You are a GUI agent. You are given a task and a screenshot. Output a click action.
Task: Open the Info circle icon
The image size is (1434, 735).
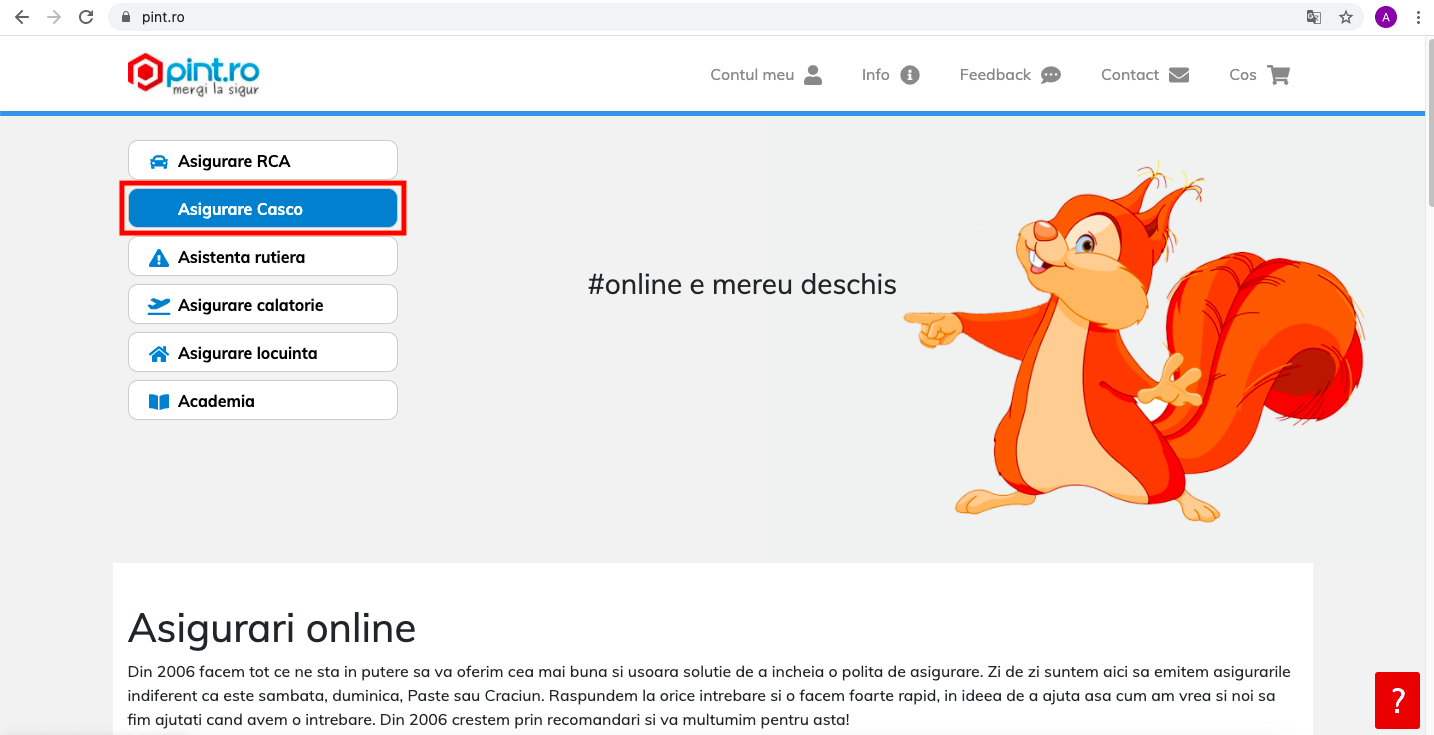click(x=910, y=75)
